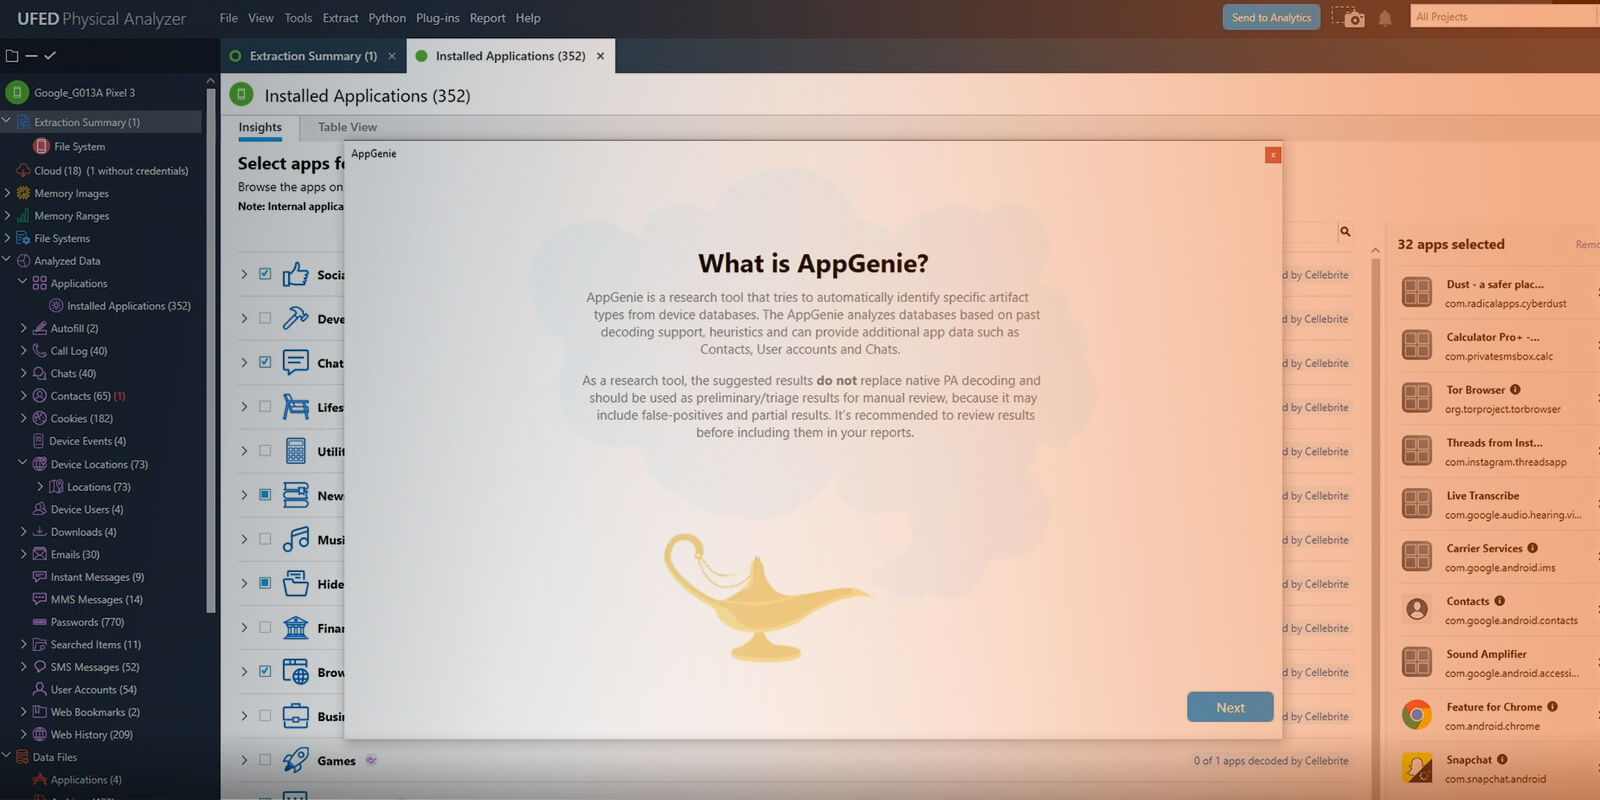
Task: Open the Extract menu
Action: (340, 18)
